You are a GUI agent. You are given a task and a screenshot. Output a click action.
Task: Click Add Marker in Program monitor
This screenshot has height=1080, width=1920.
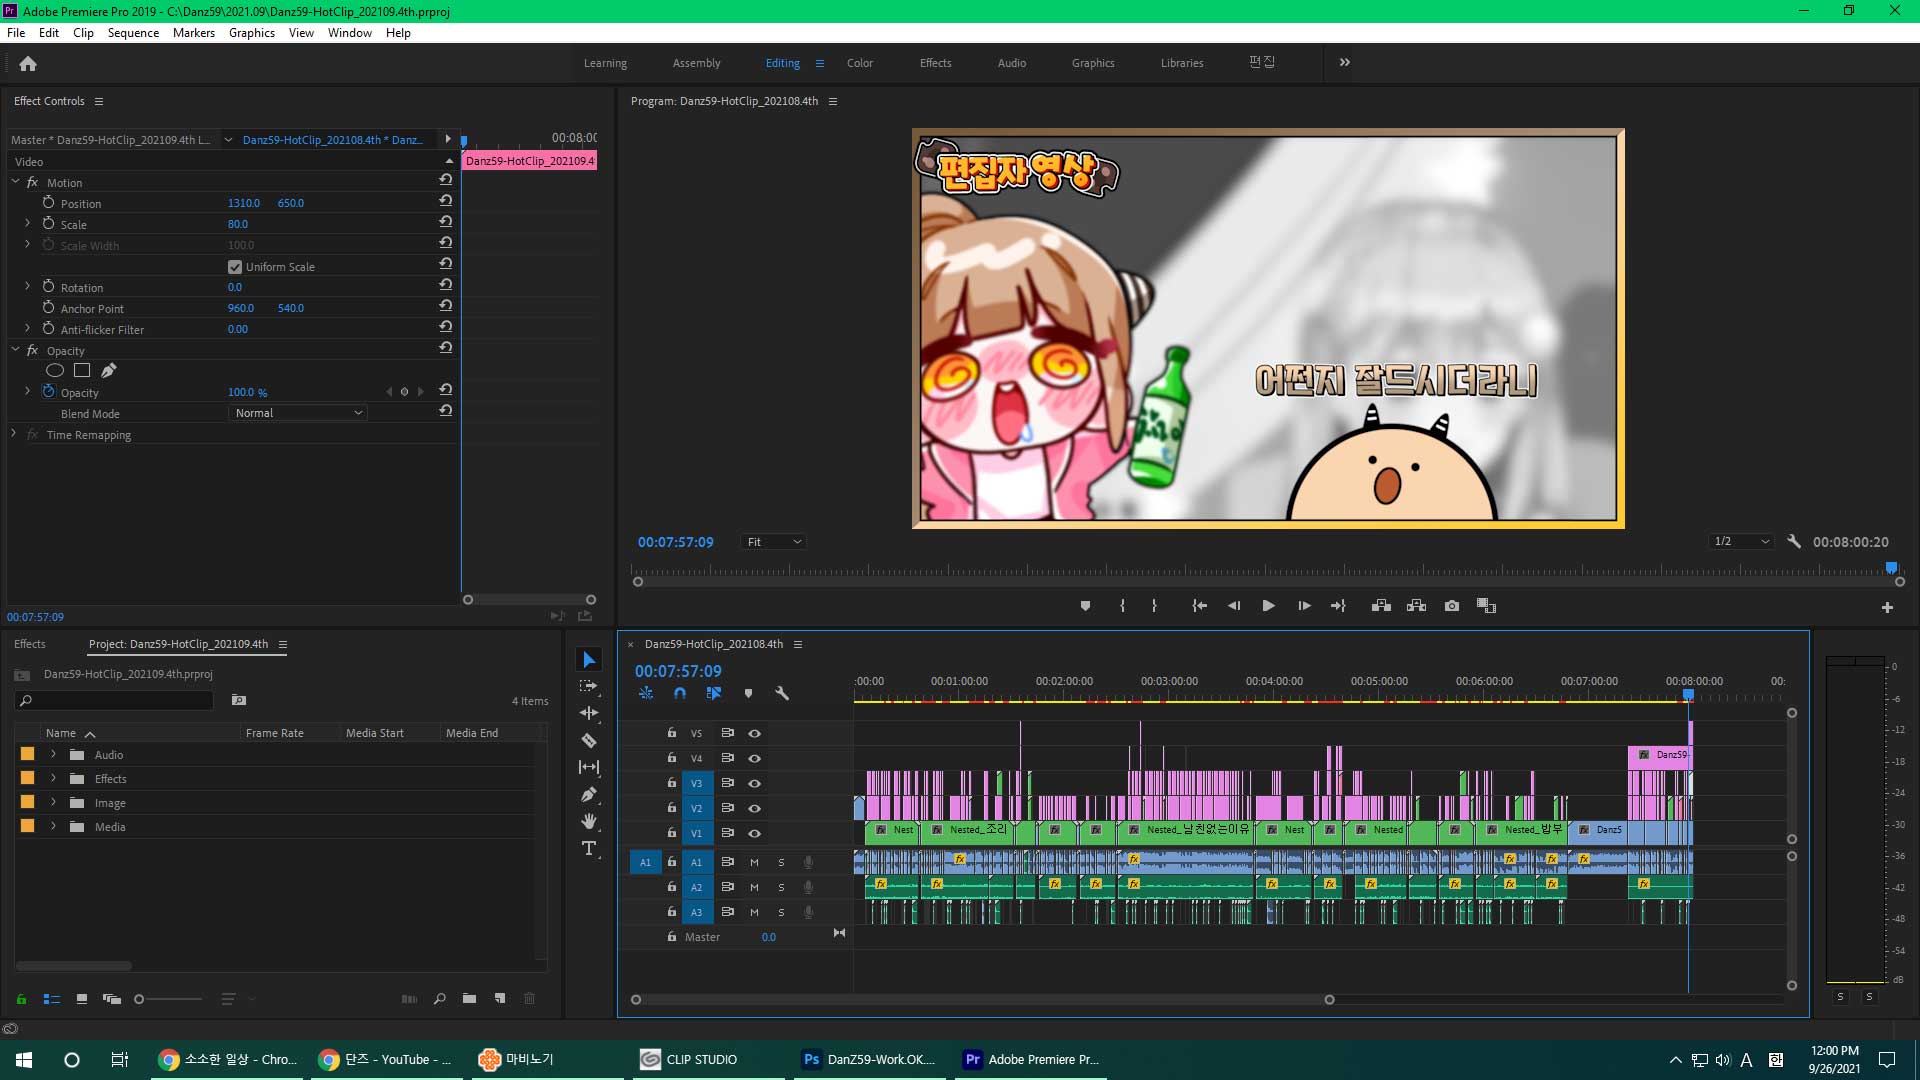pyautogui.click(x=1085, y=606)
